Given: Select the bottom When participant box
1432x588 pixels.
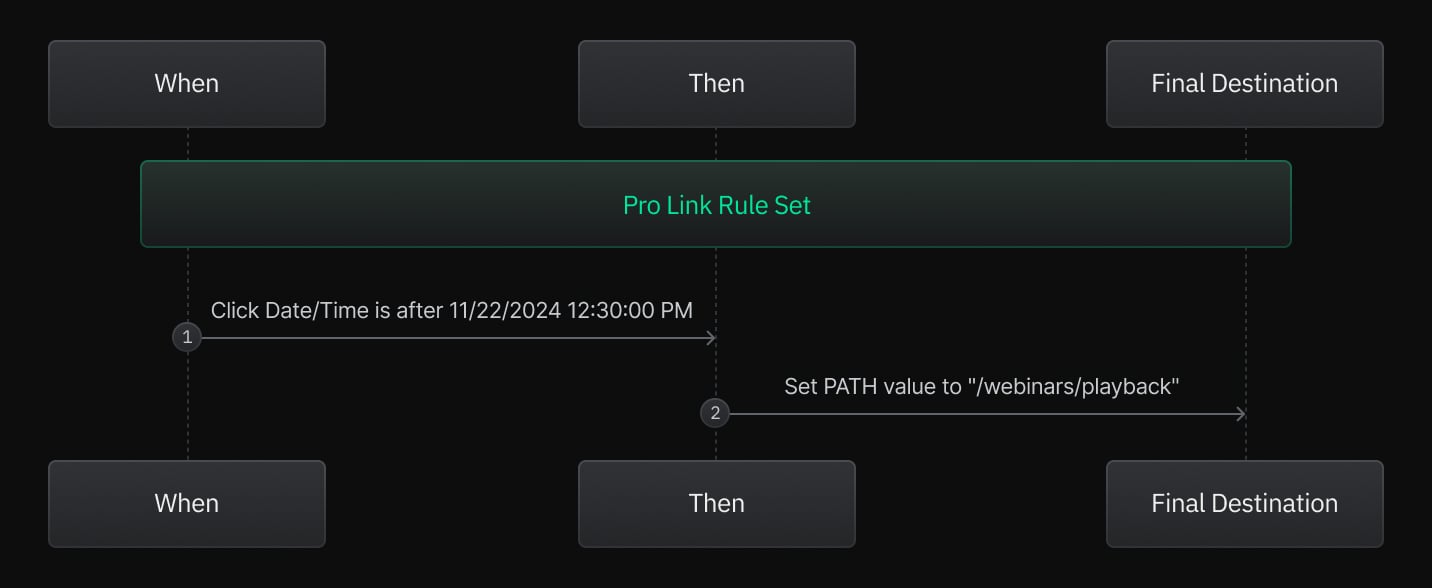Looking at the screenshot, I should 187,504.
